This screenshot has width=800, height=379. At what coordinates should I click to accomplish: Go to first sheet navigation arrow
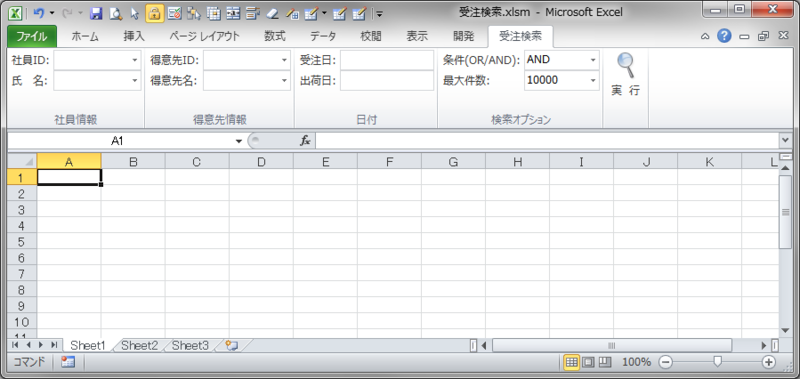coord(14,345)
